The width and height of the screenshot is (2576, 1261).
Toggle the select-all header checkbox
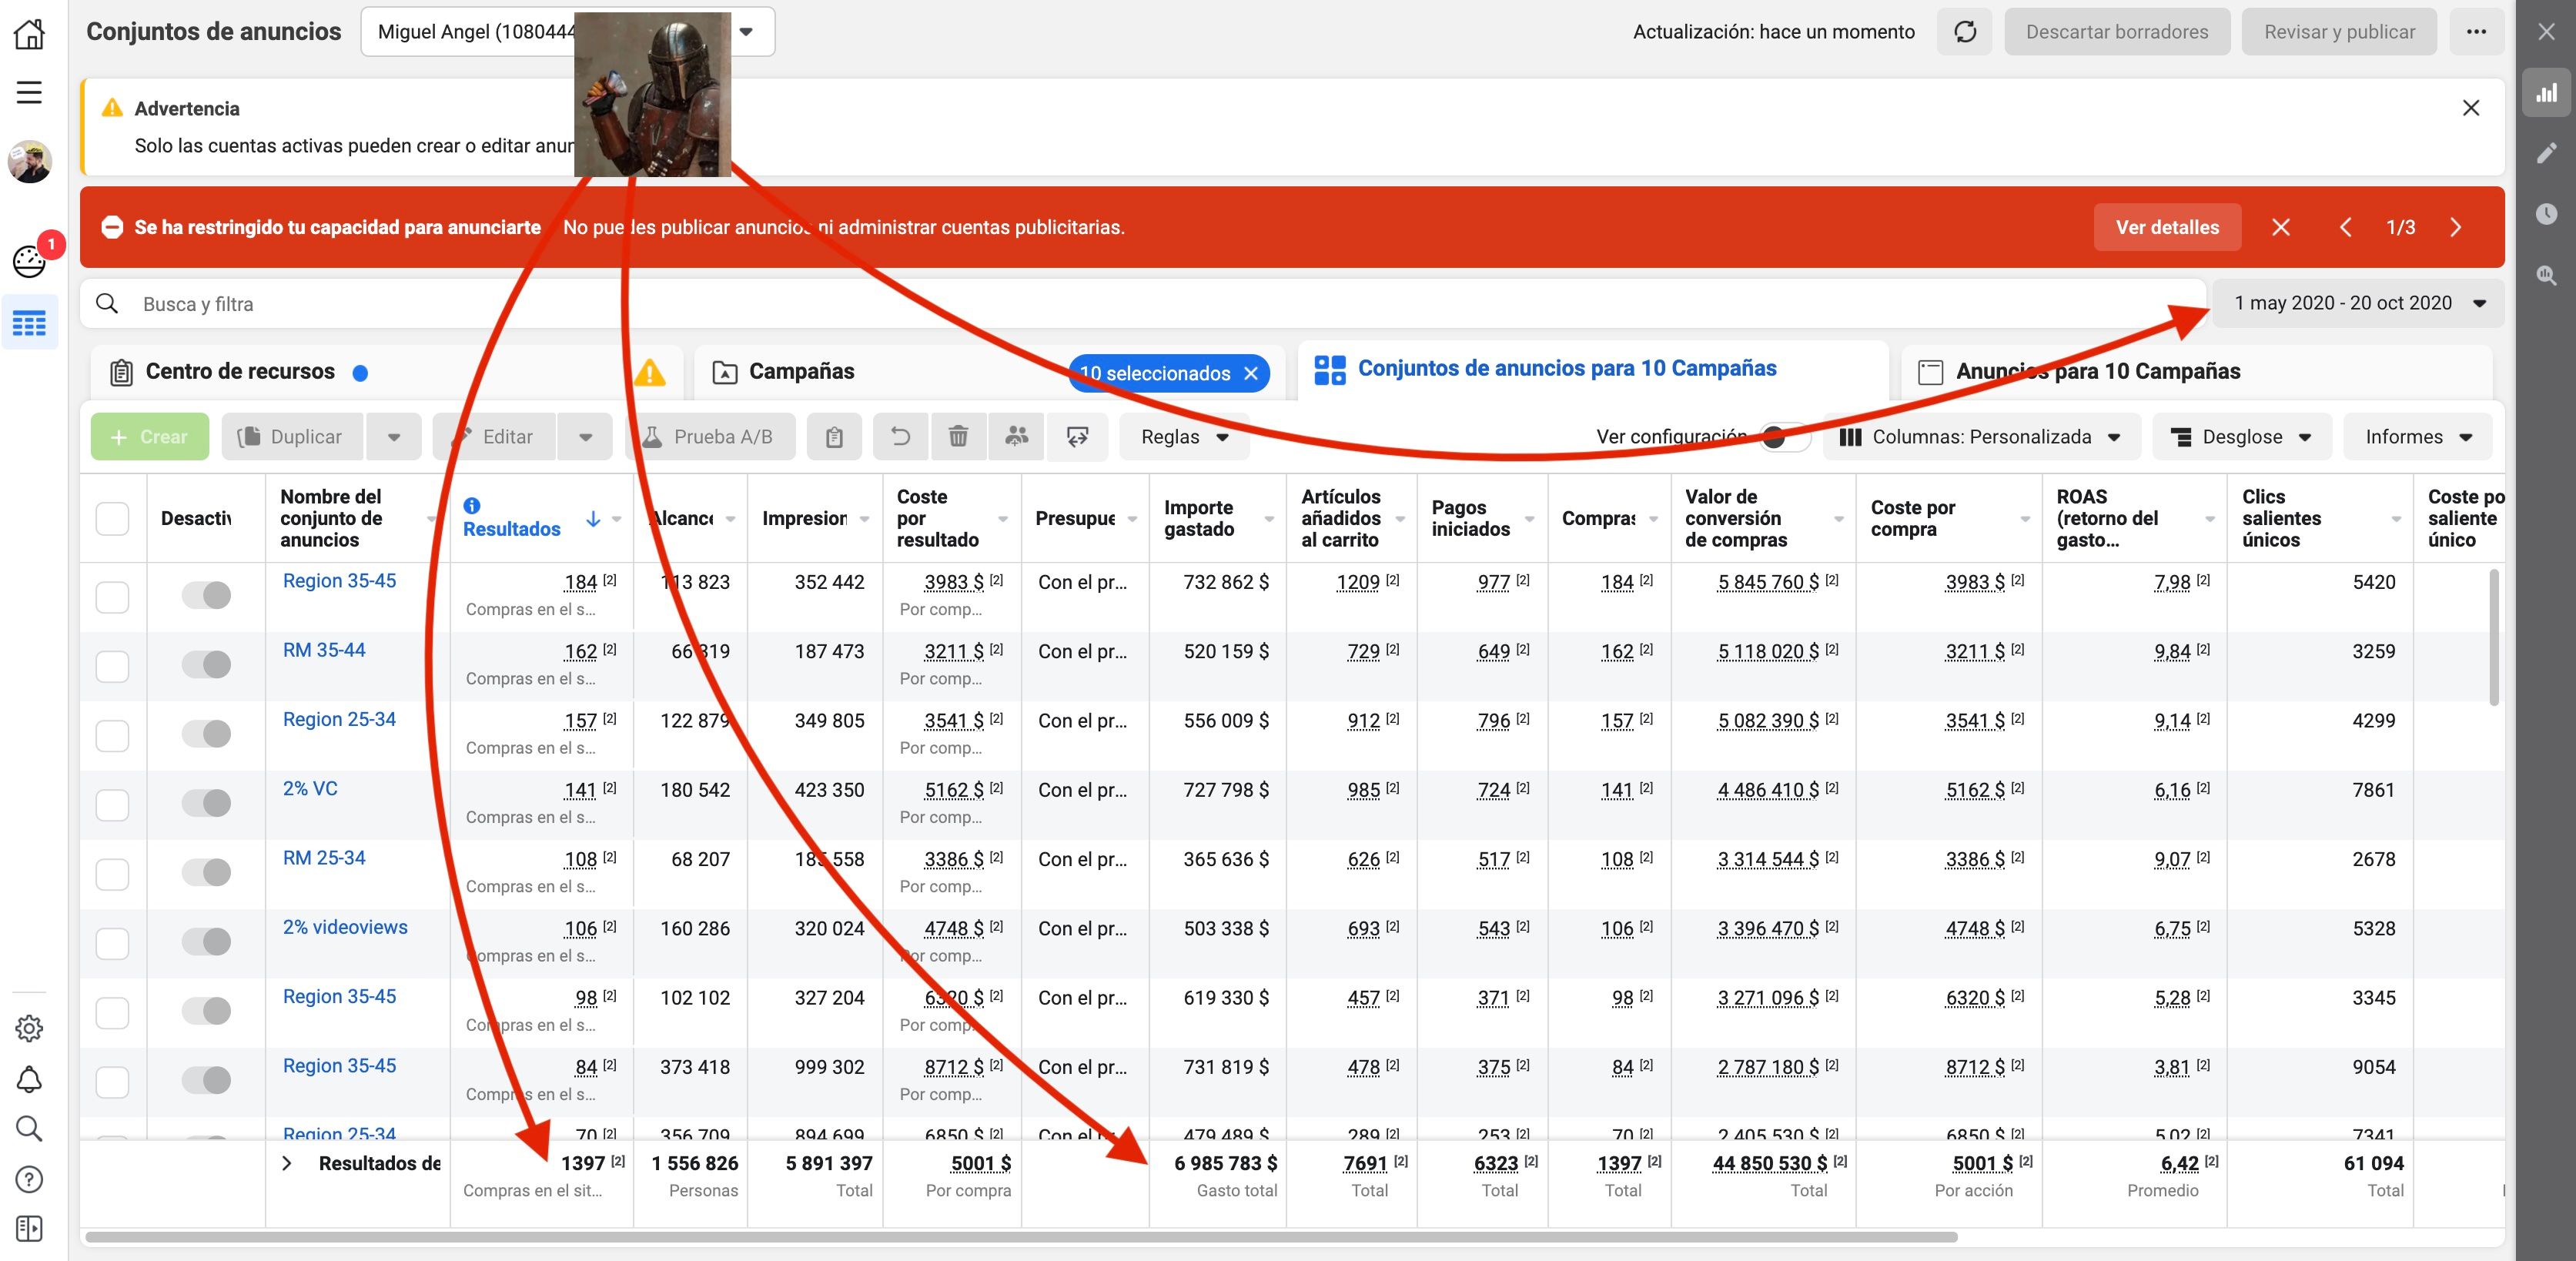point(112,519)
